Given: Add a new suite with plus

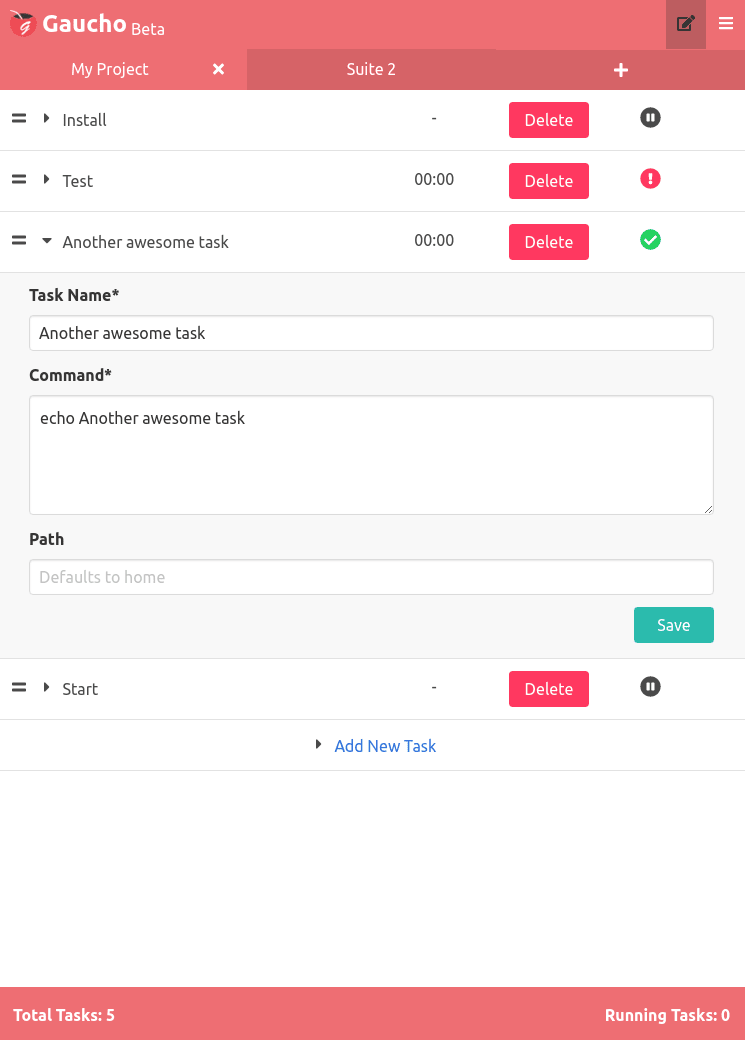Looking at the screenshot, I should click(621, 70).
